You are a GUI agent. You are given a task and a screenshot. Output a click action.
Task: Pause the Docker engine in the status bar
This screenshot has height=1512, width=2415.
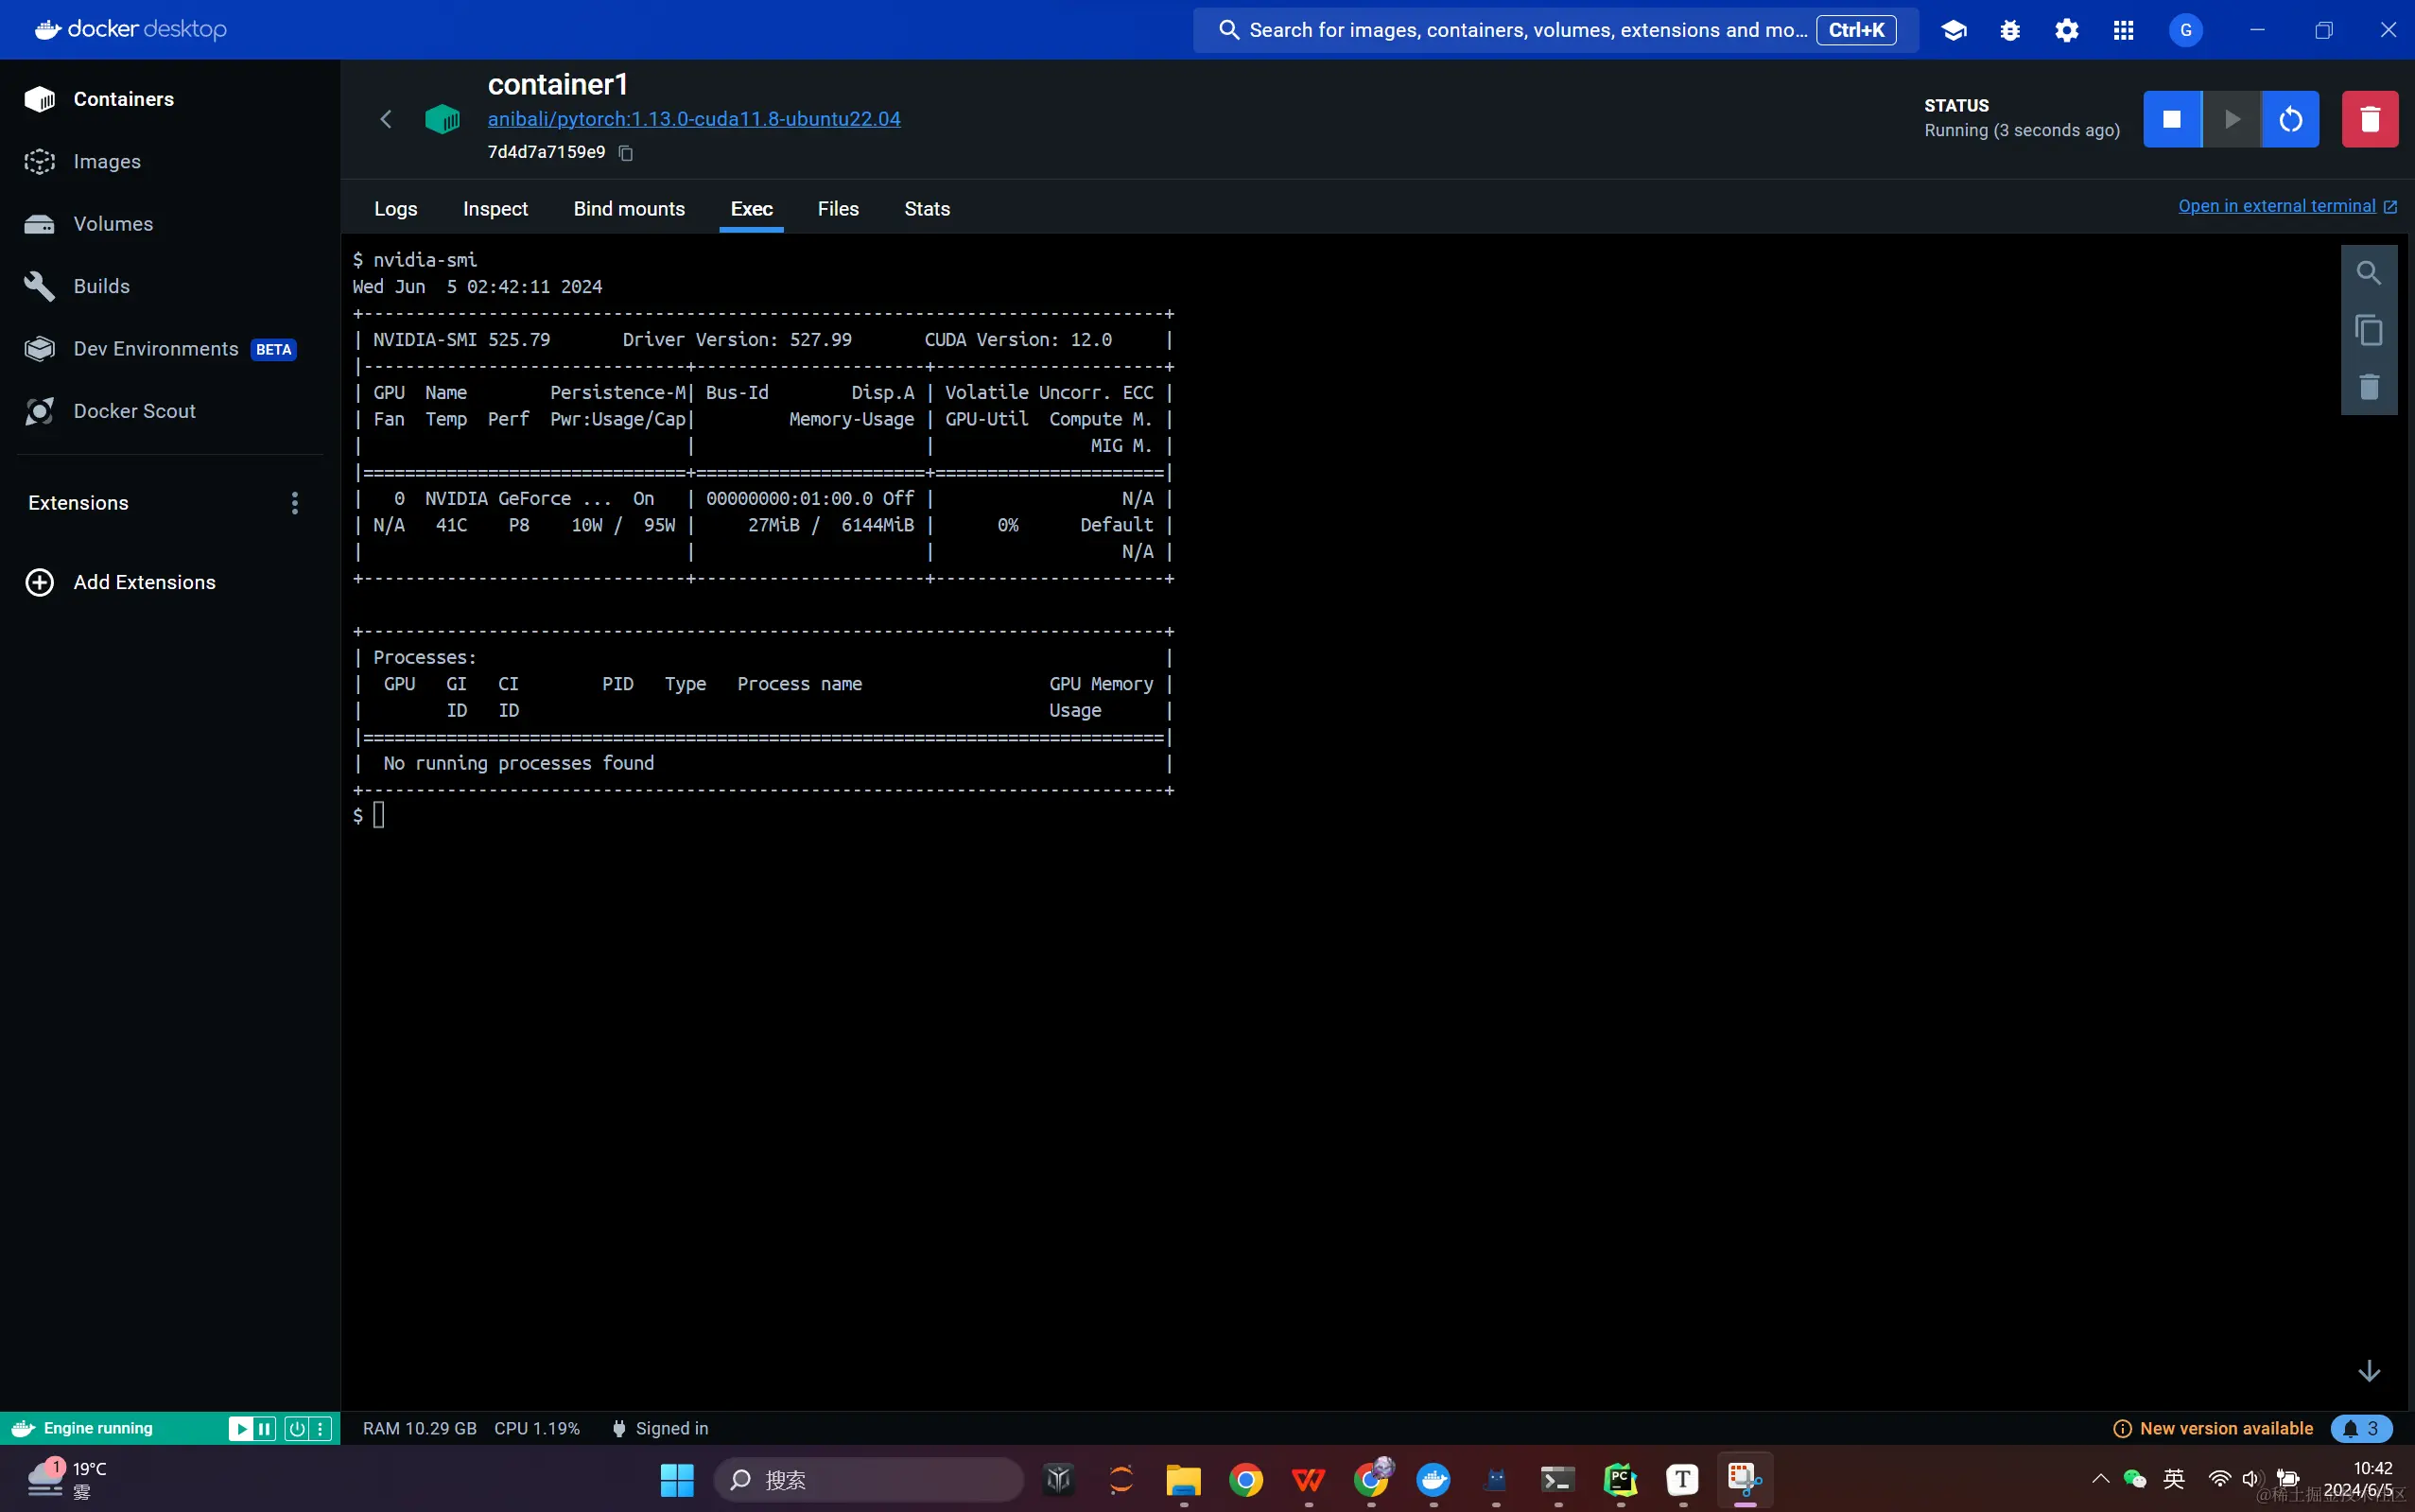pos(265,1428)
